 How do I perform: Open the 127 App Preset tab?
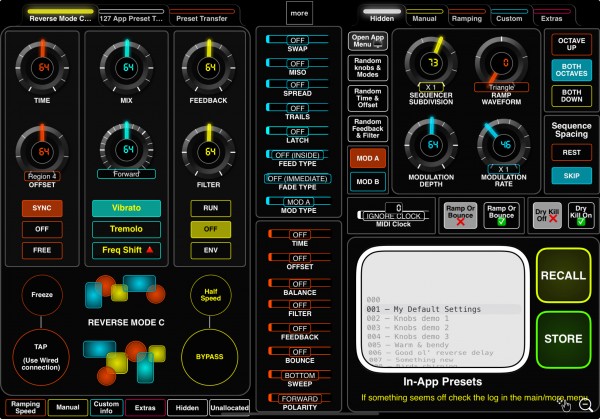pos(131,16)
